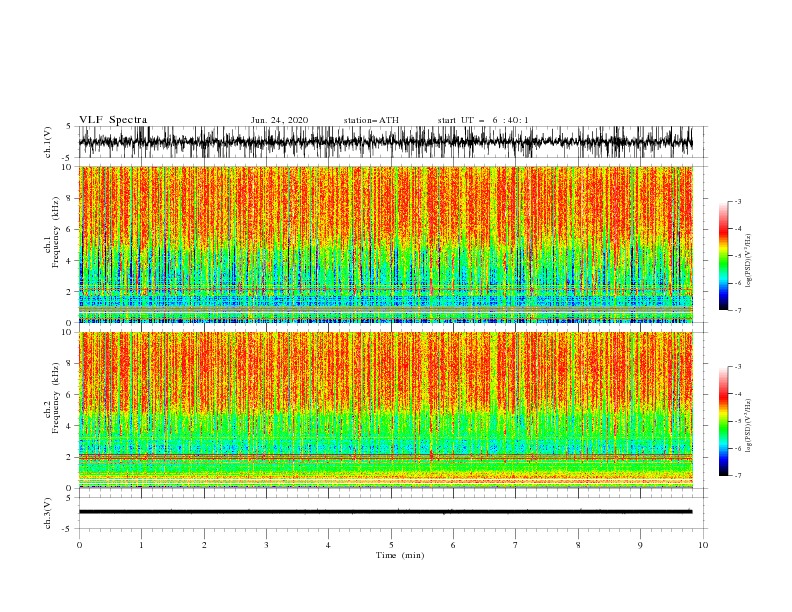Image resolution: width=792 pixels, height=612 pixels.
Task: Click the "-5" tick on ch.1 colorbar
Action: tap(737, 256)
